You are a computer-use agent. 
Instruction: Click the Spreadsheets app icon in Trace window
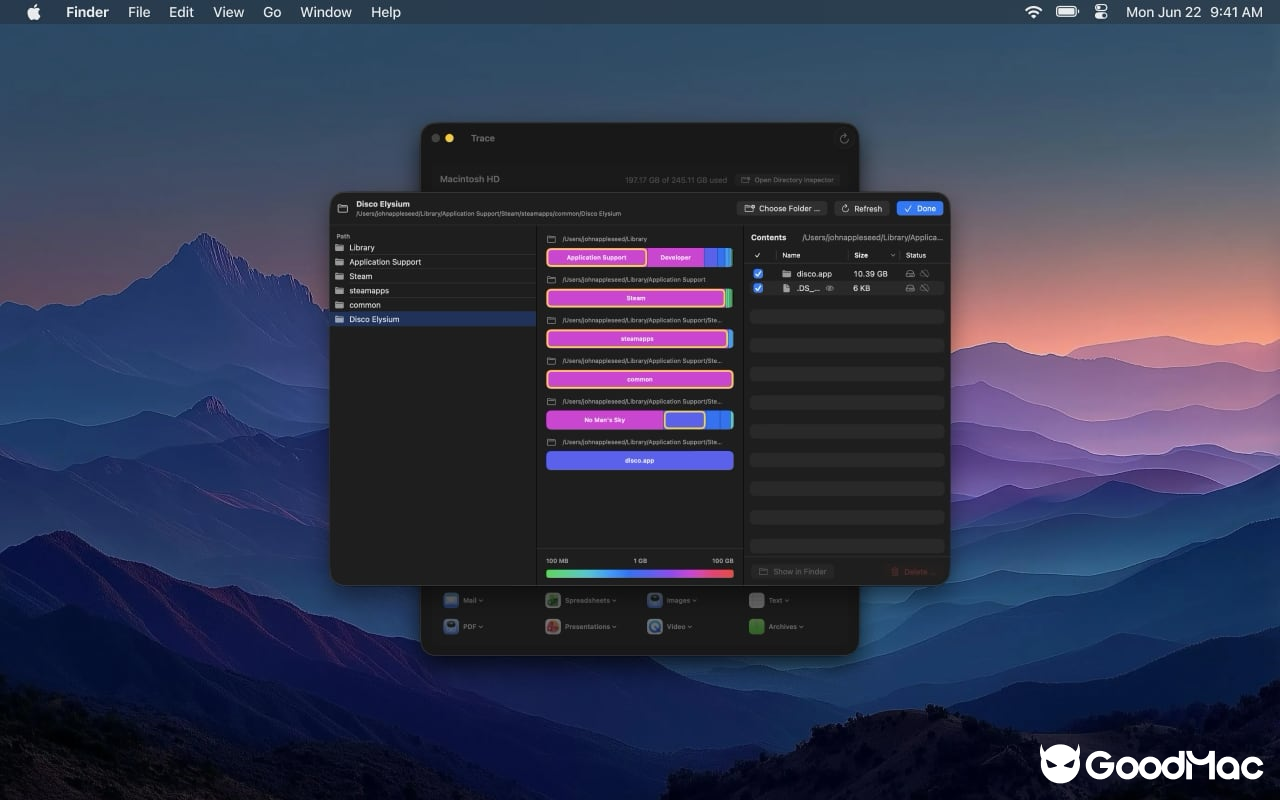[553, 600]
